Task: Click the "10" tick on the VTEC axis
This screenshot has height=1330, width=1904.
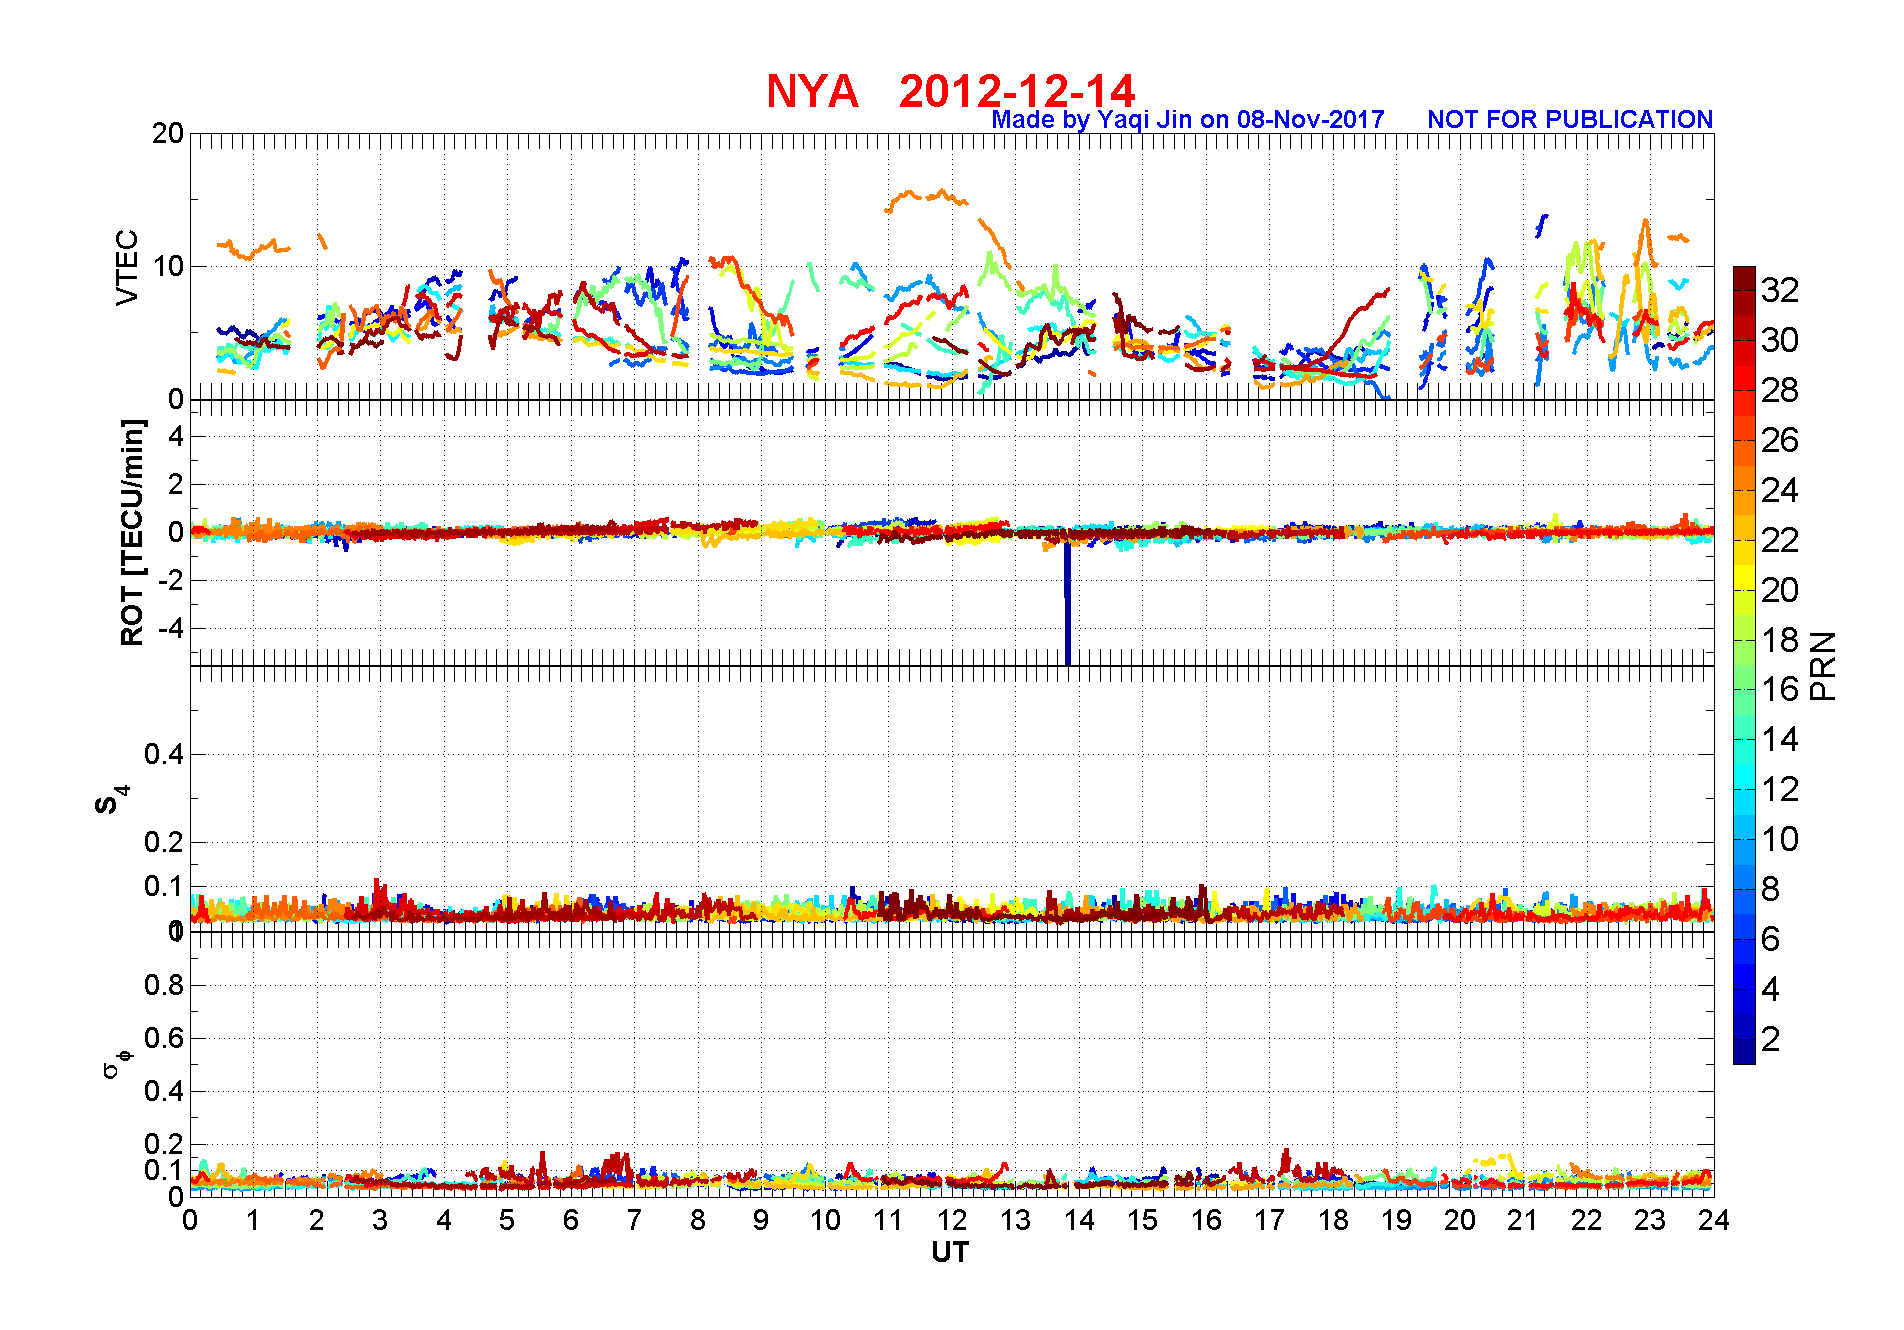Action: pos(168,266)
